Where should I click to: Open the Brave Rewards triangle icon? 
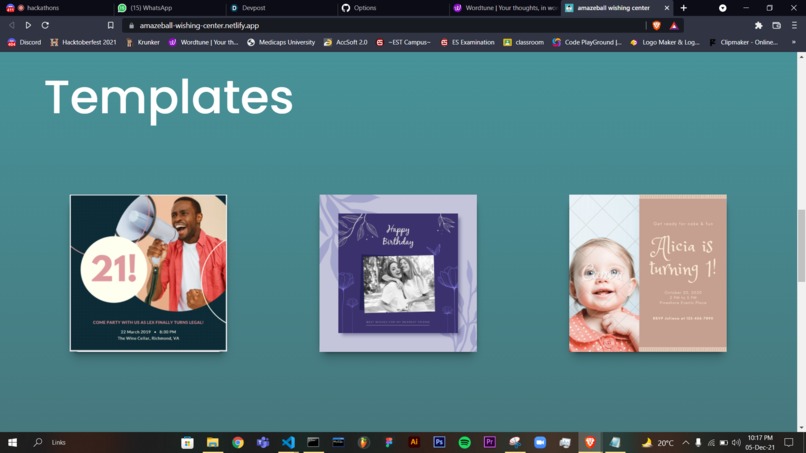tap(674, 25)
